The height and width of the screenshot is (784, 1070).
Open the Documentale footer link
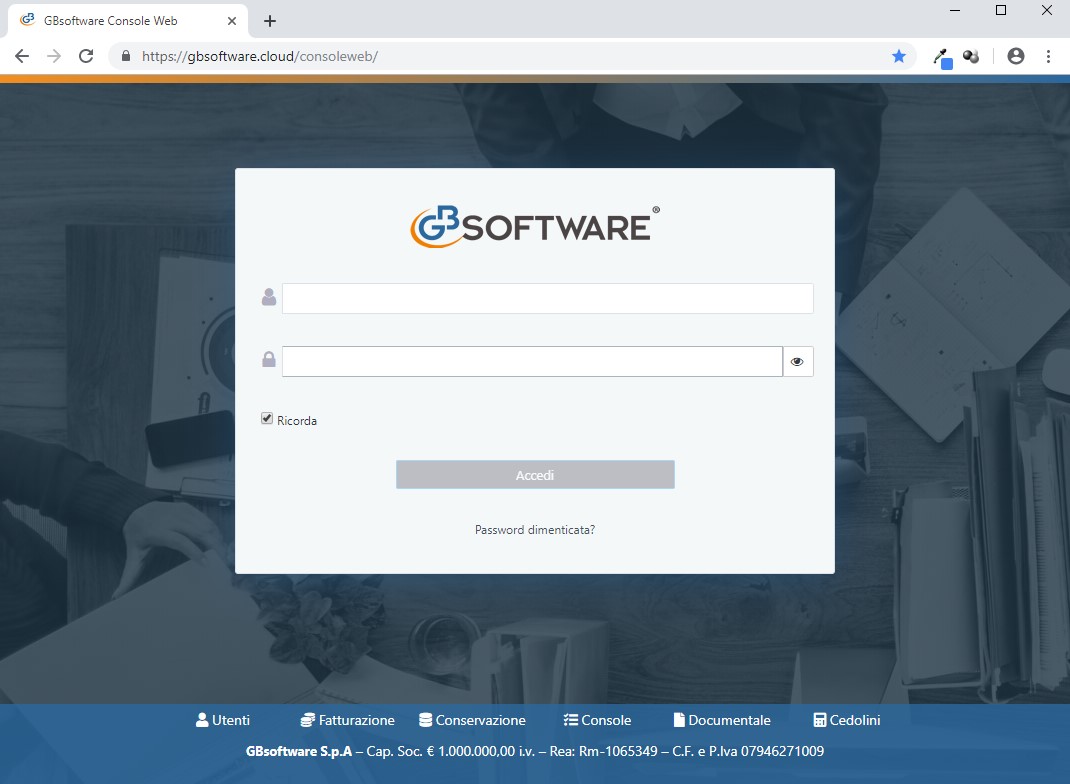[x=722, y=720]
